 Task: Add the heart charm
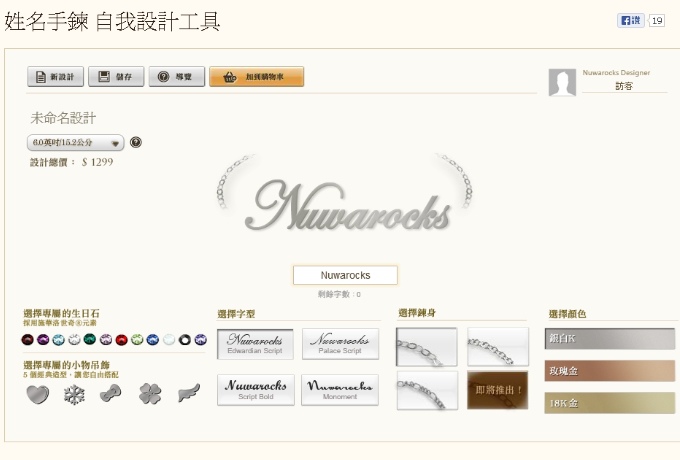38,394
